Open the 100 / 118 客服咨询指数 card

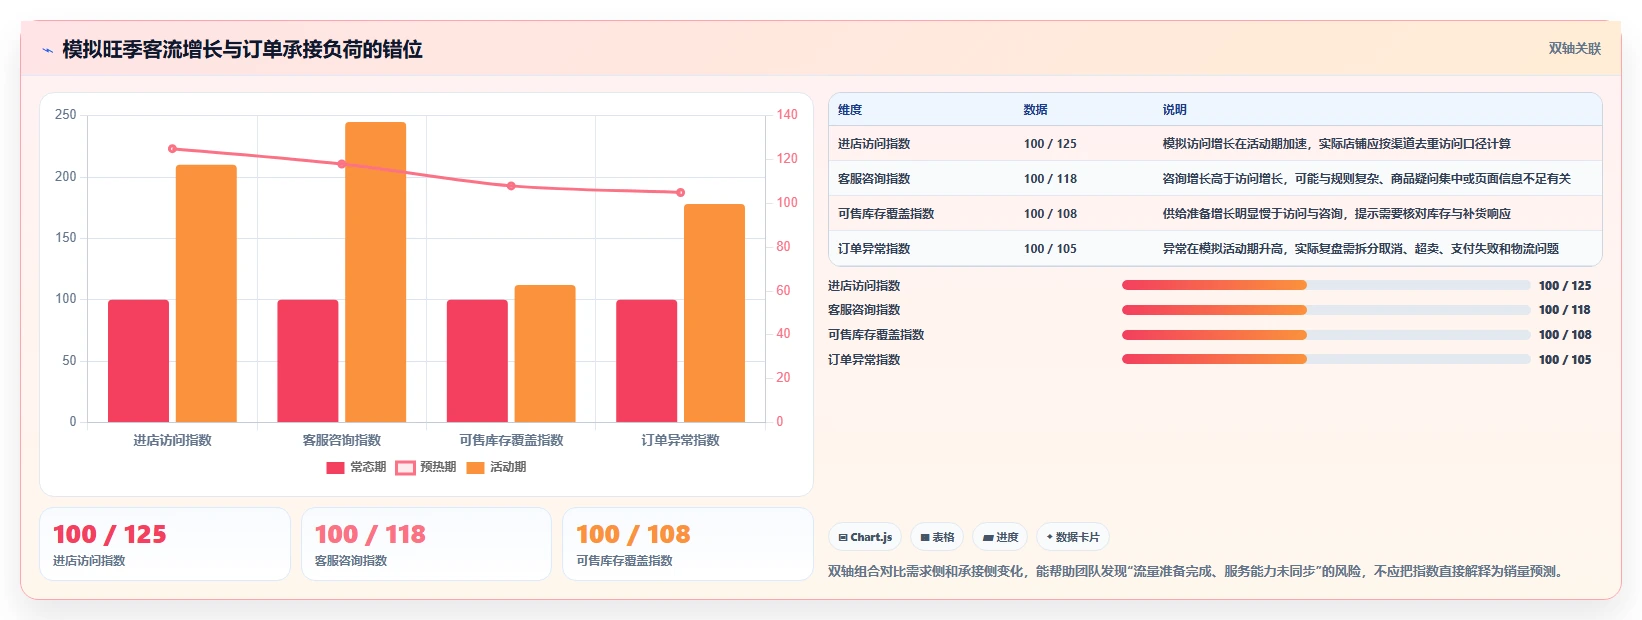(x=426, y=544)
